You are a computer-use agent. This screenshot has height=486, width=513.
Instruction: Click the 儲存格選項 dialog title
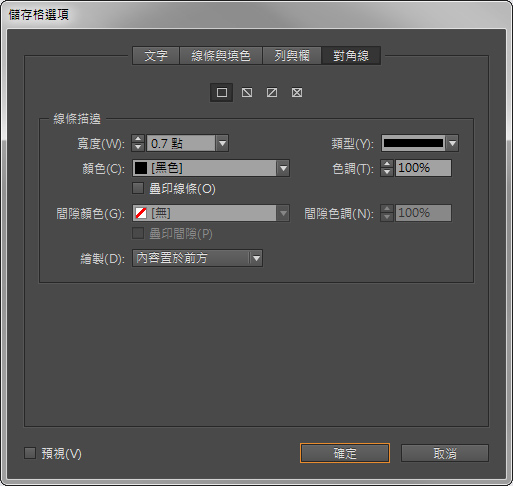(39, 14)
